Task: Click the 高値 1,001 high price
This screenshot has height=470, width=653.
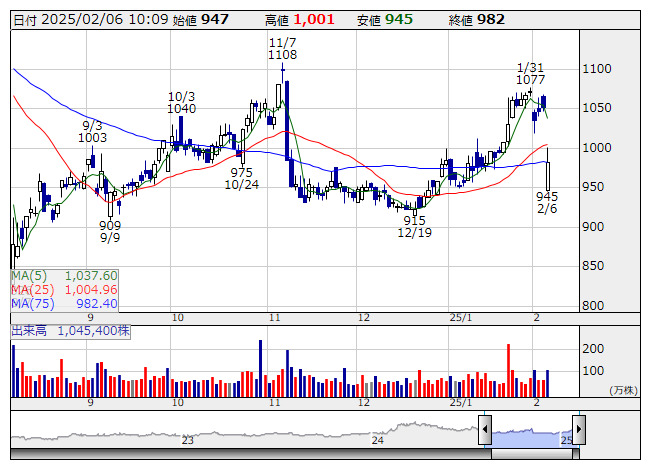Action: pos(300,20)
